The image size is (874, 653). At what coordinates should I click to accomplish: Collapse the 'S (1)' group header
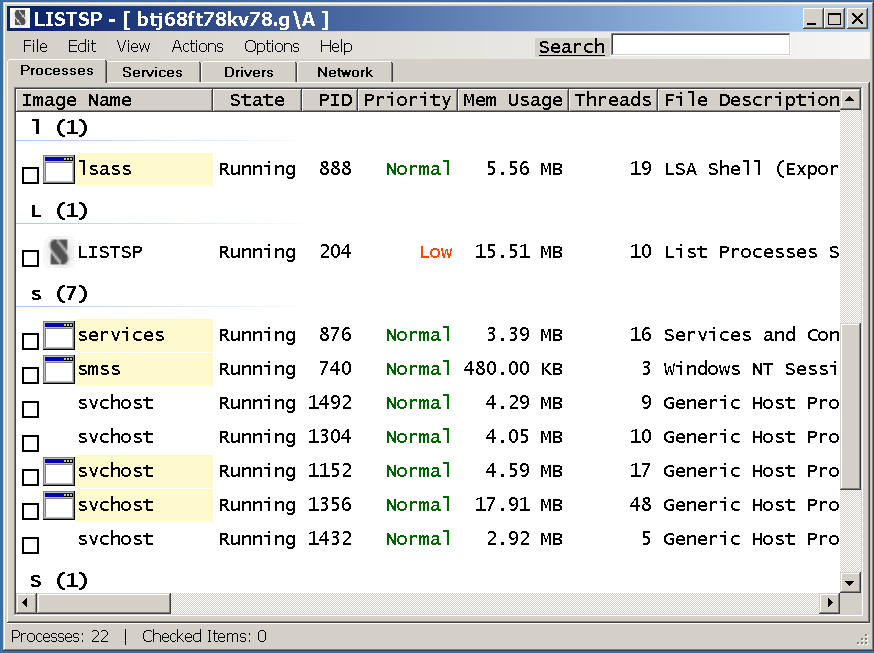[60, 581]
